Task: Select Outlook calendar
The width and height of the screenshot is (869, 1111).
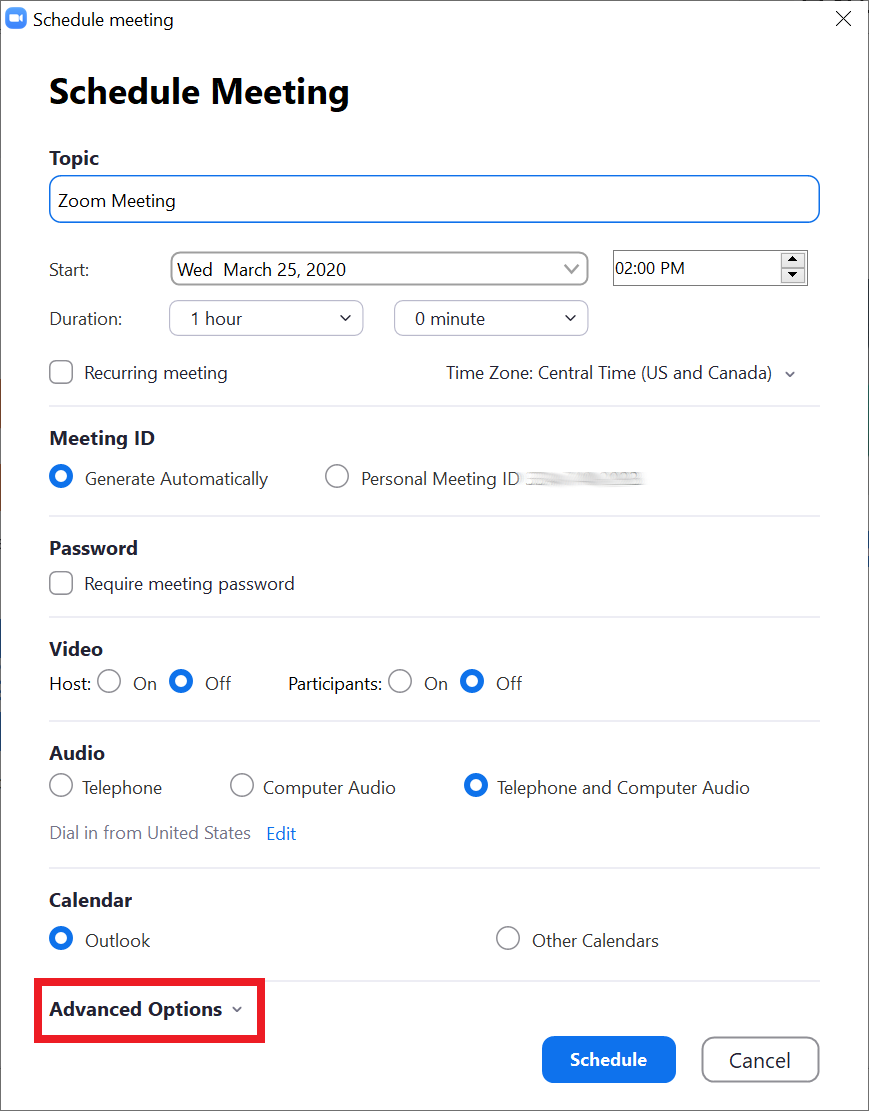Action: 61,938
